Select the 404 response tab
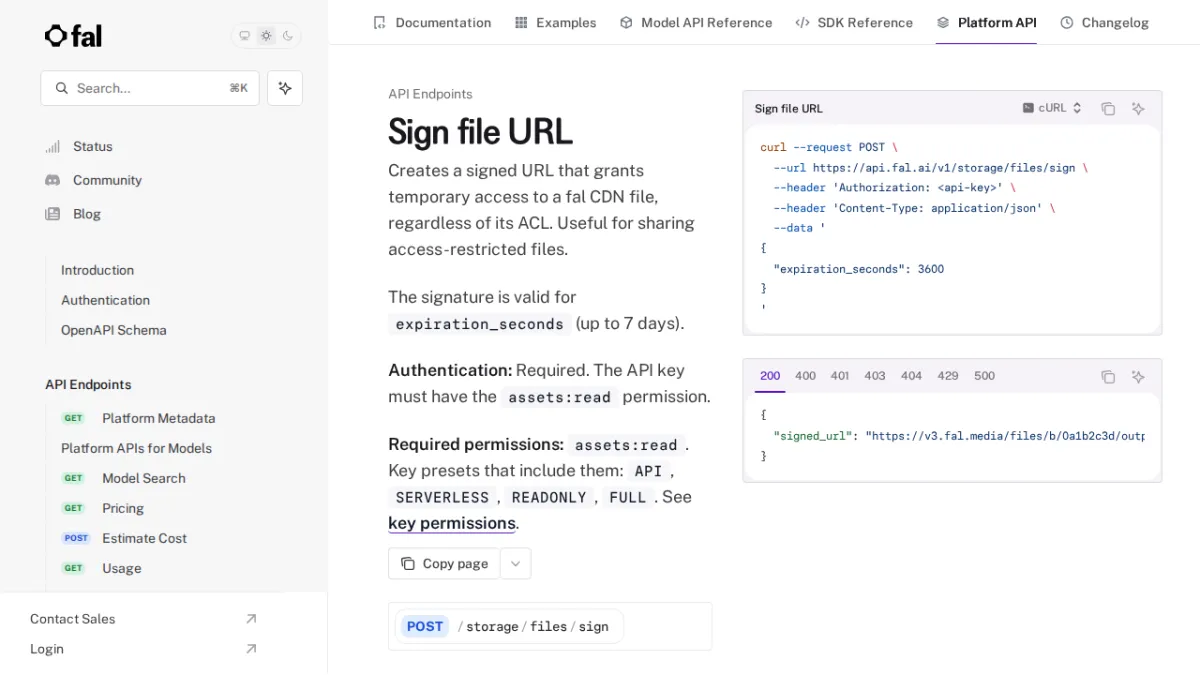1200x675 pixels. click(911, 376)
